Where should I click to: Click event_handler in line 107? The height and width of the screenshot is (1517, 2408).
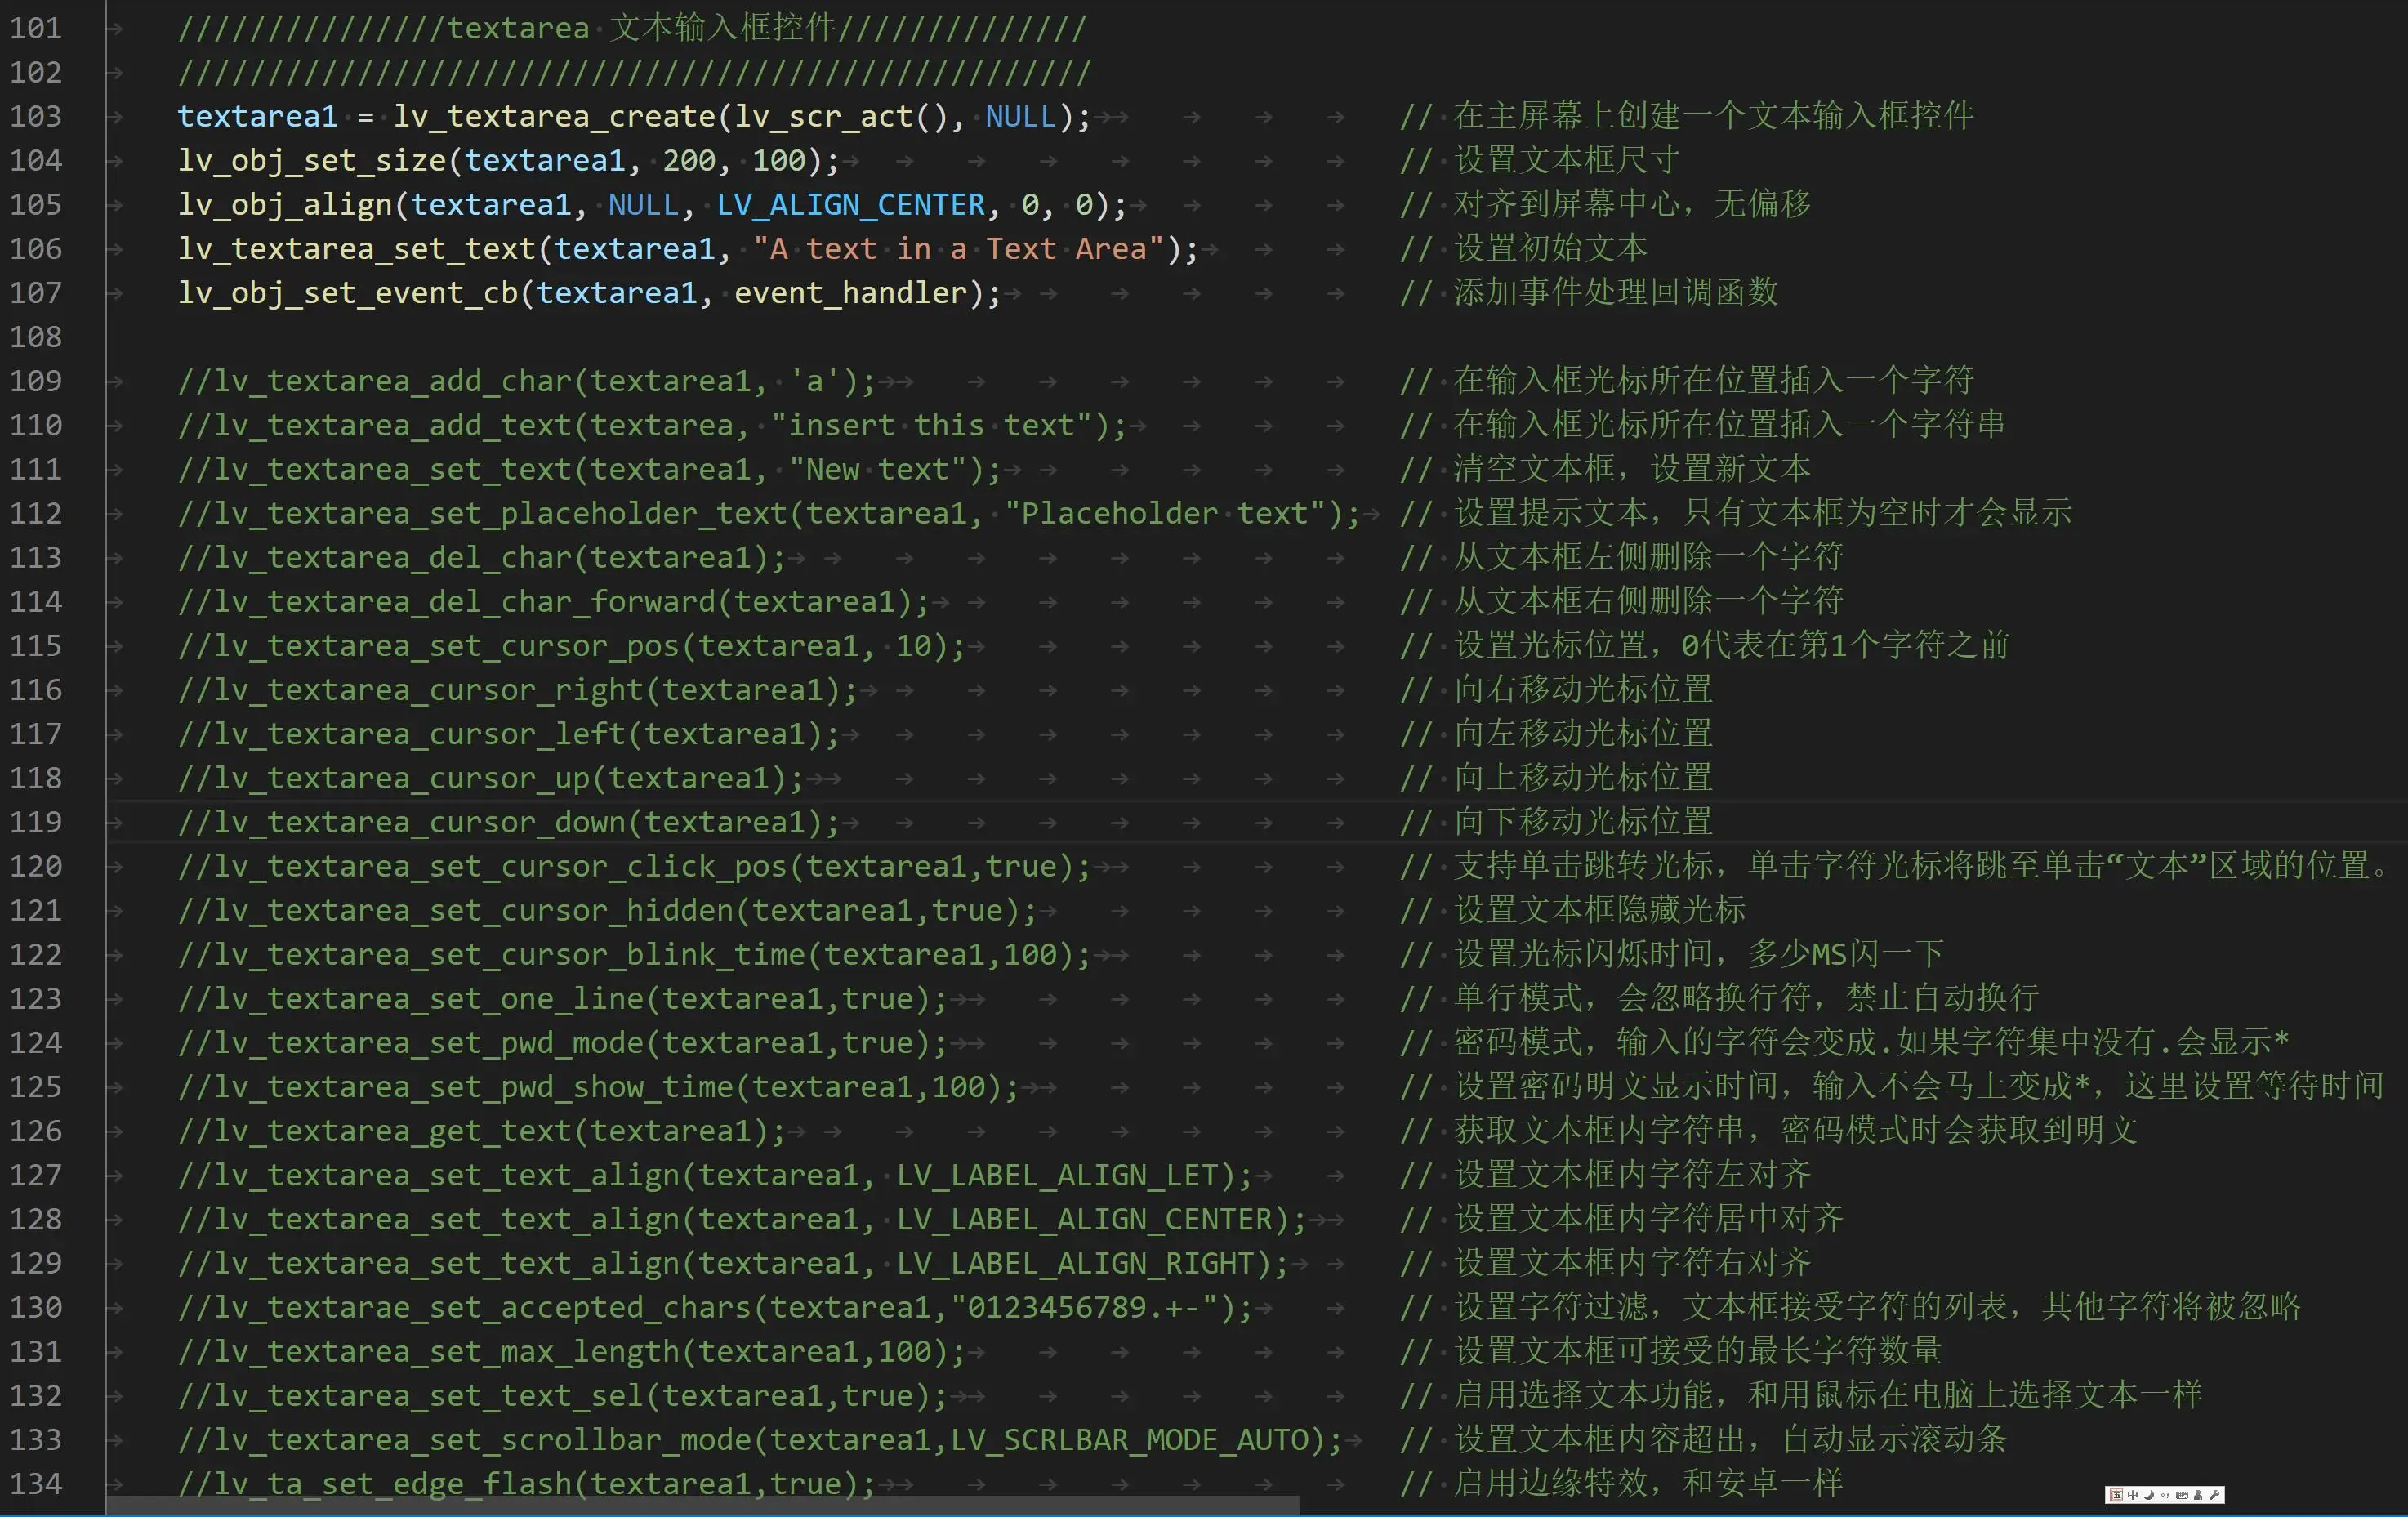click(x=850, y=293)
